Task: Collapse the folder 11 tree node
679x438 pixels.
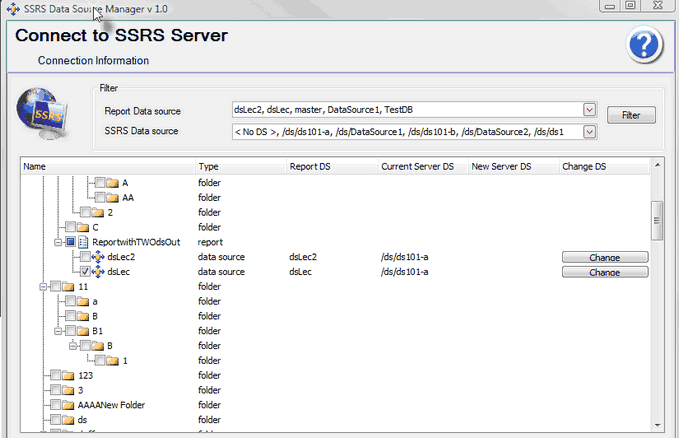Action: coord(43,287)
